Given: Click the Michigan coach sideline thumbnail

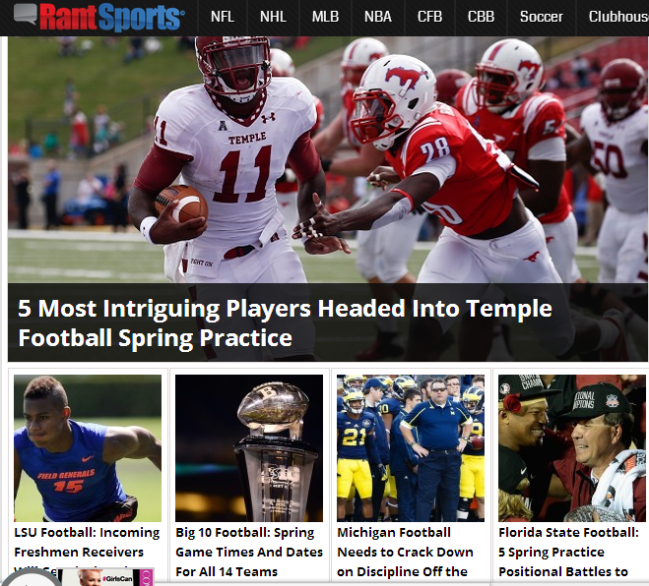Looking at the screenshot, I should point(411,448).
